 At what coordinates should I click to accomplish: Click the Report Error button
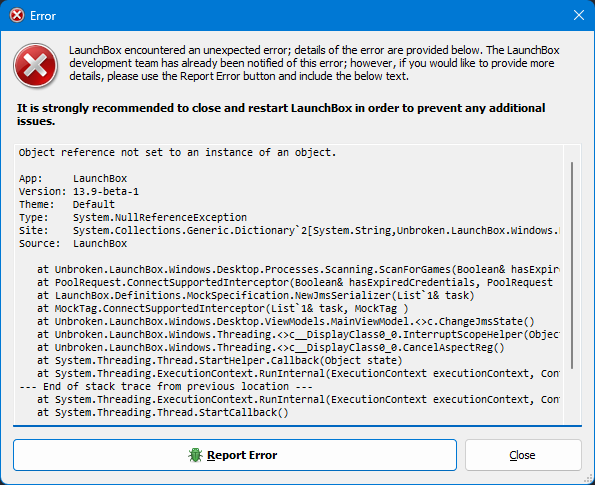tap(235, 455)
